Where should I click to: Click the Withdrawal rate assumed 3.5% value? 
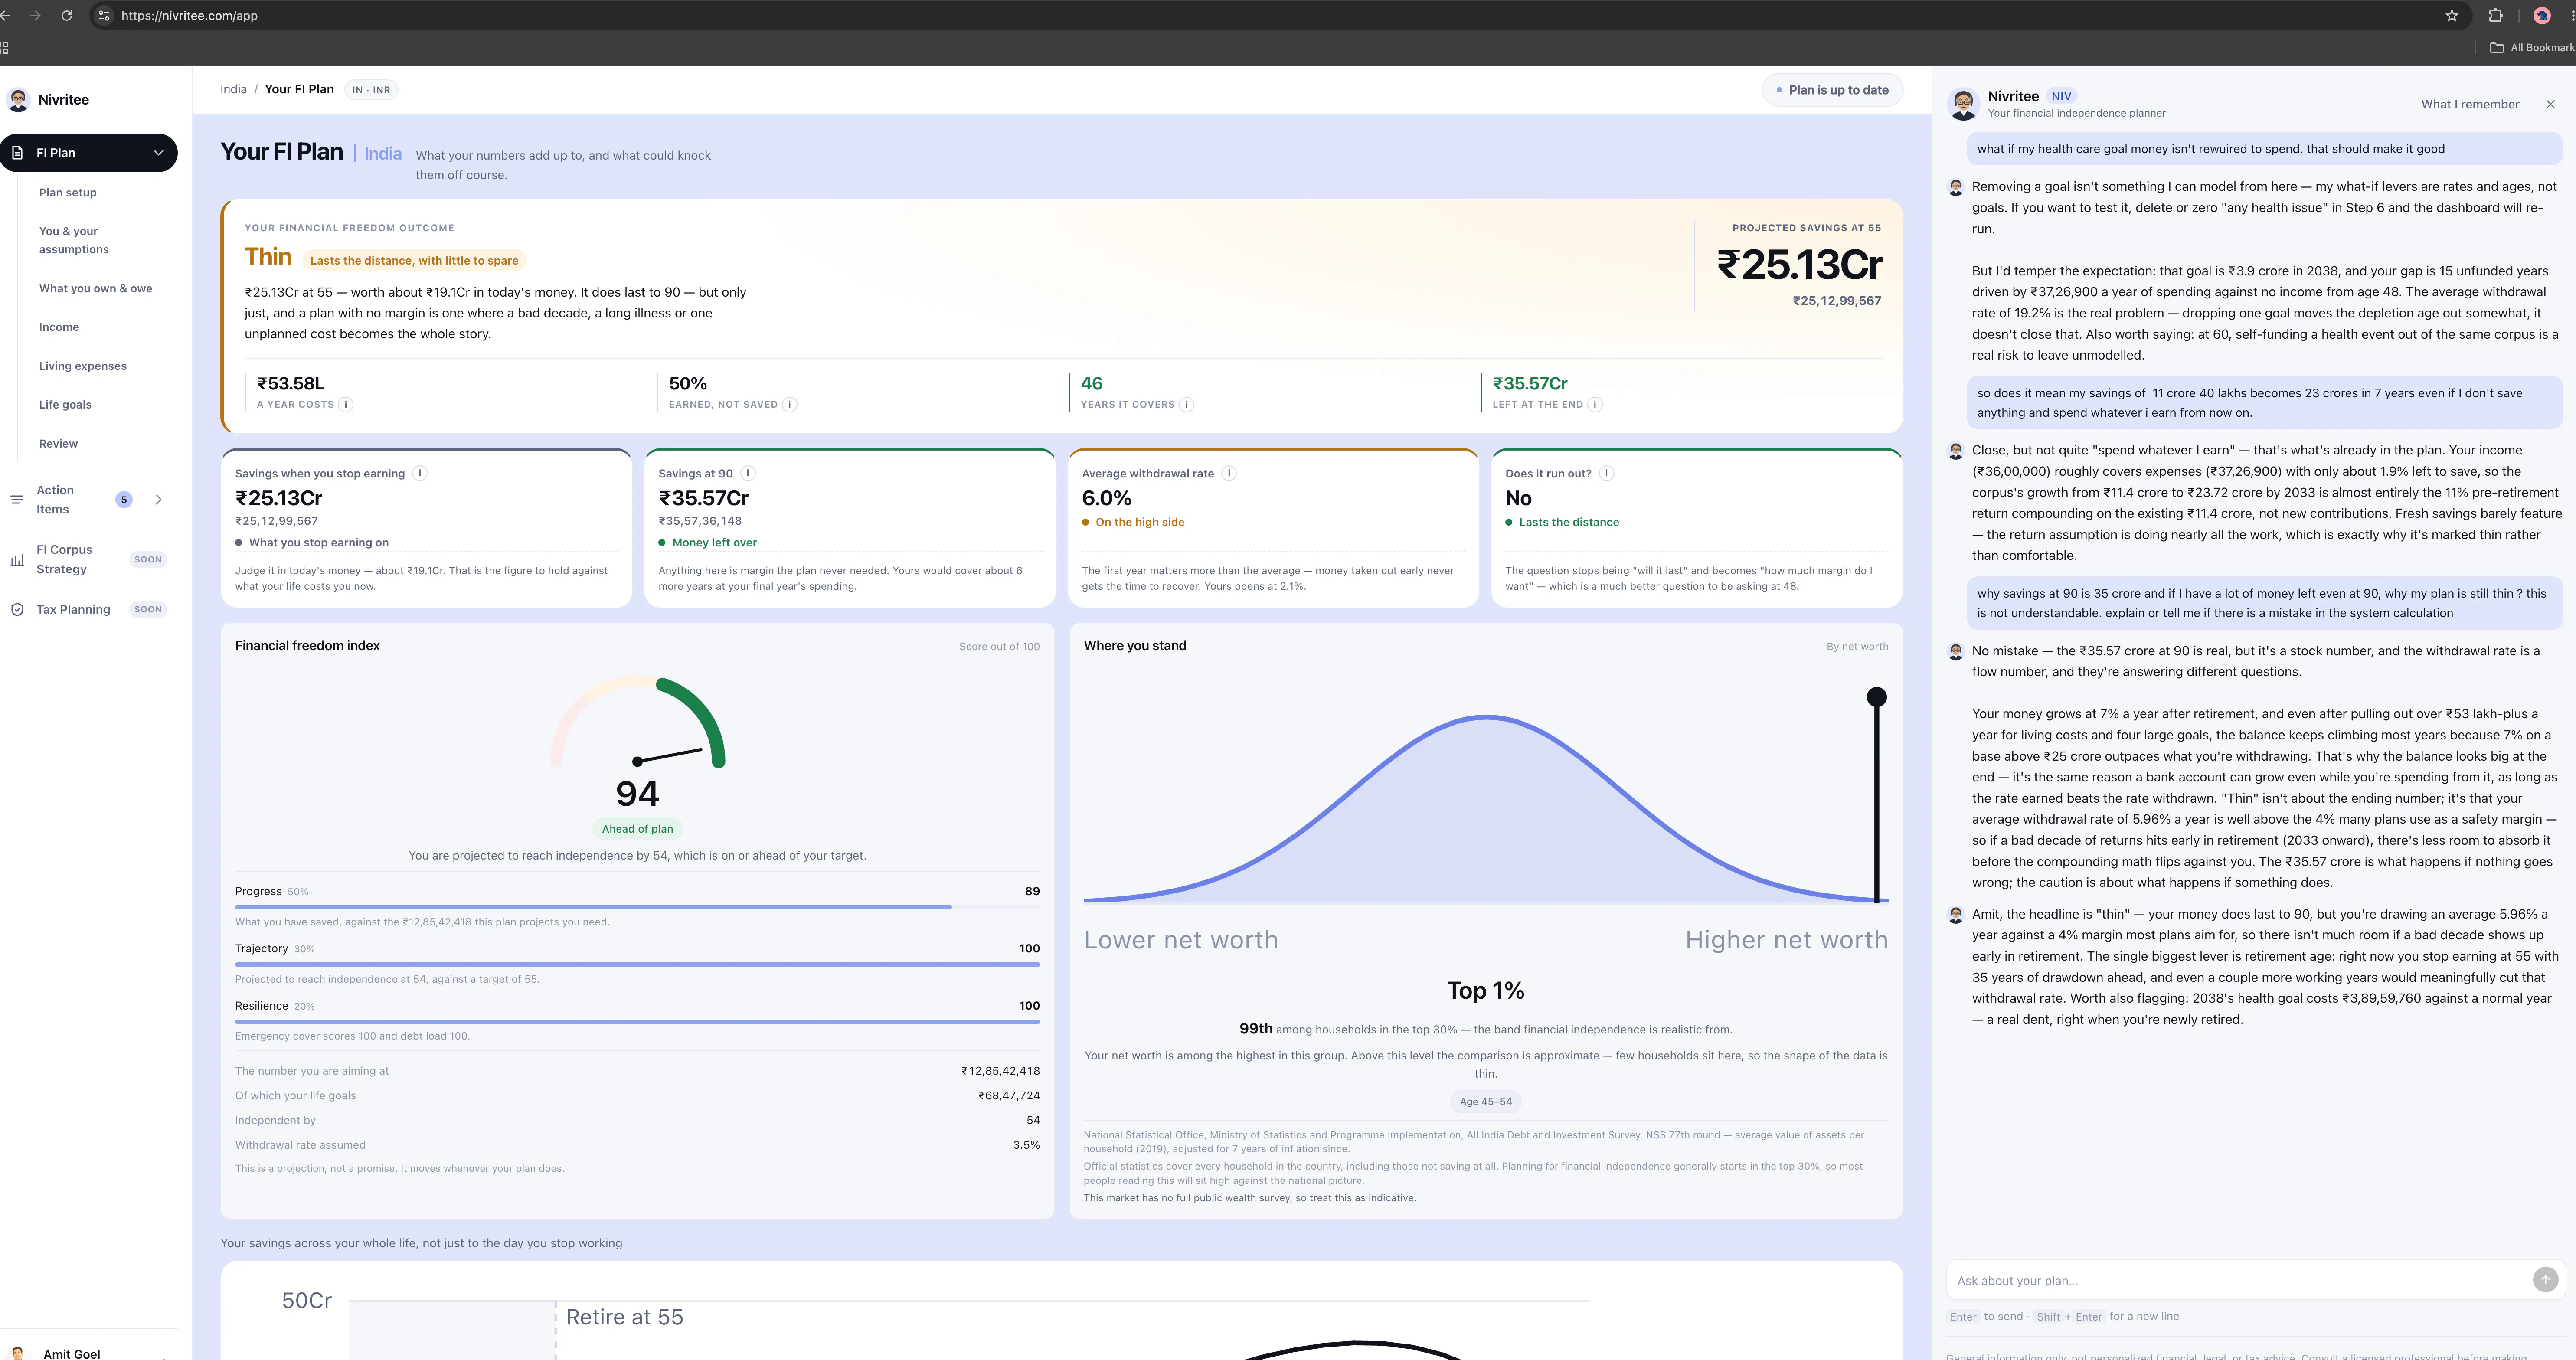point(1026,1145)
